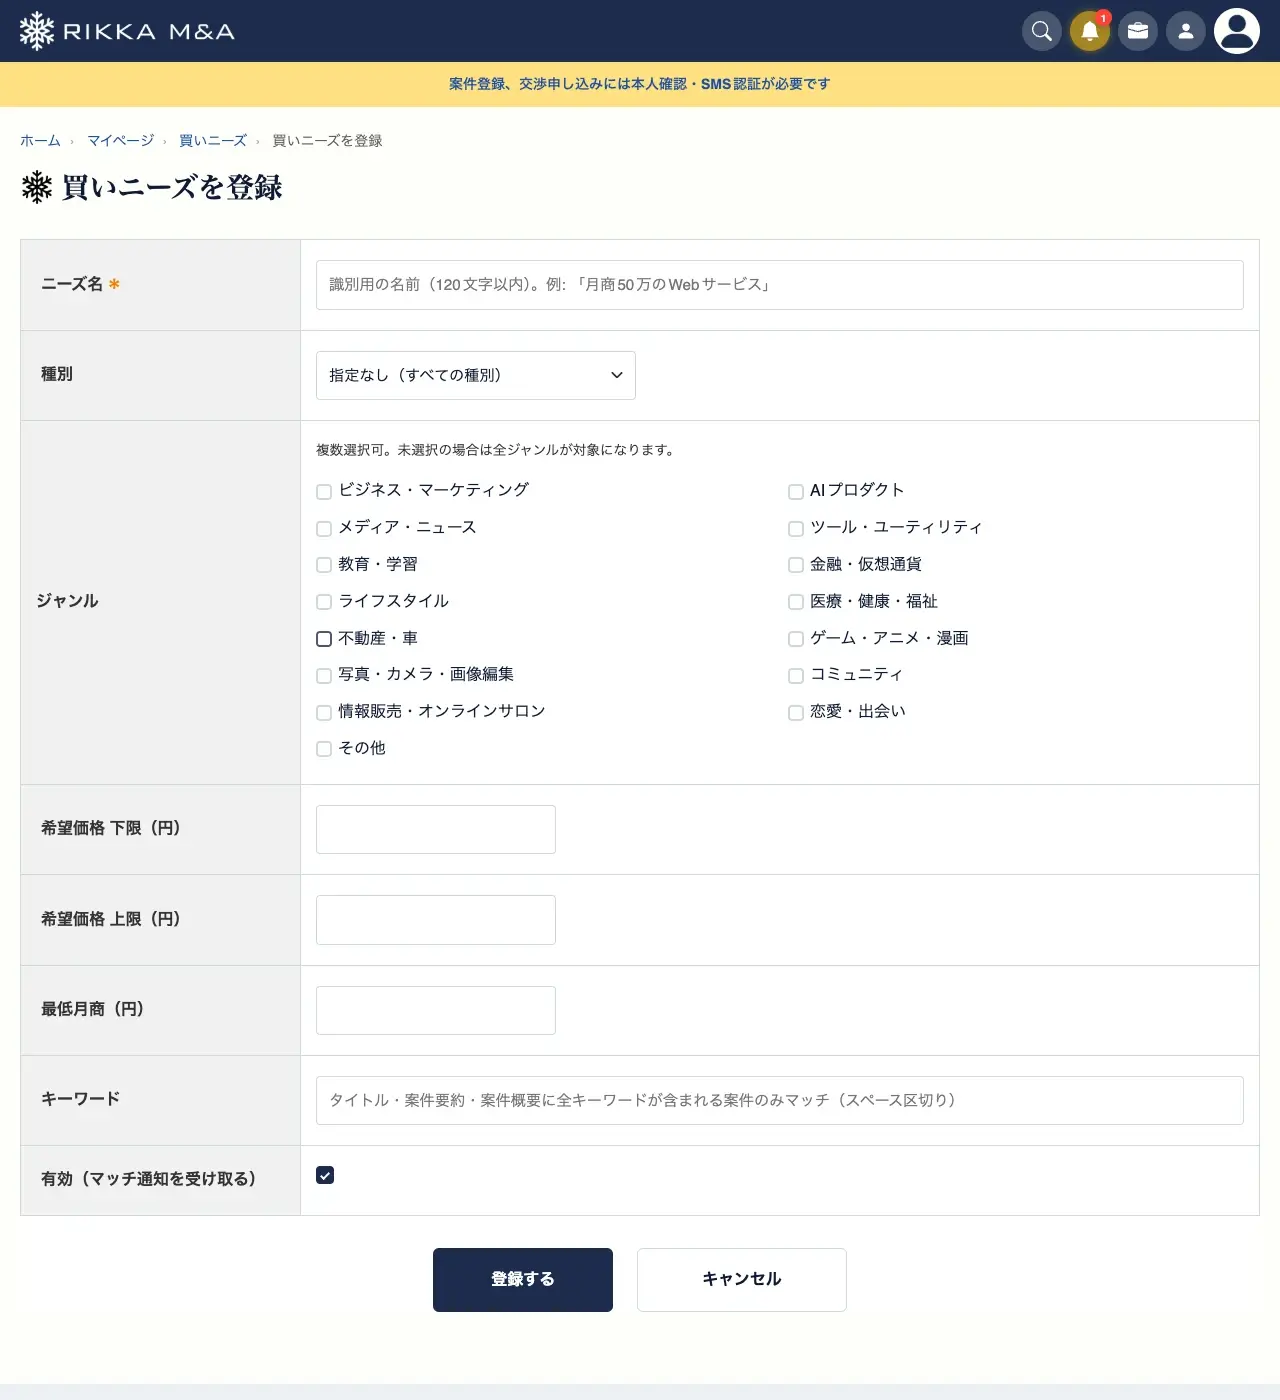Check 不動産・車 genre
1280x1400 pixels.
coord(324,639)
